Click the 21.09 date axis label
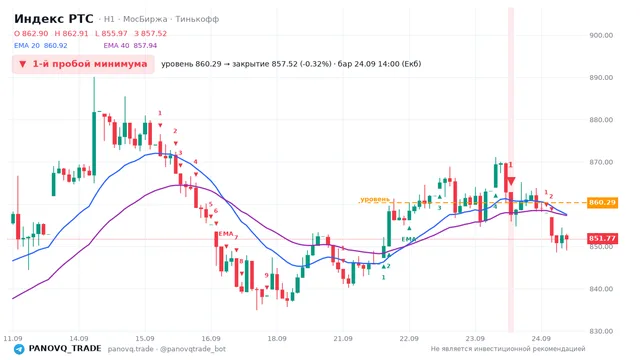 pyautogui.click(x=343, y=339)
